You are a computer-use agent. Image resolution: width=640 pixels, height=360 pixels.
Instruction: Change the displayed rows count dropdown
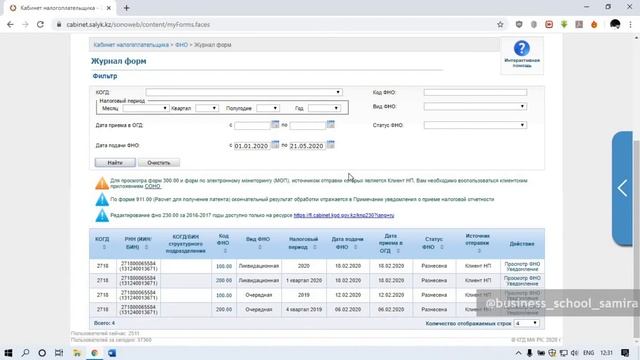coord(527,323)
